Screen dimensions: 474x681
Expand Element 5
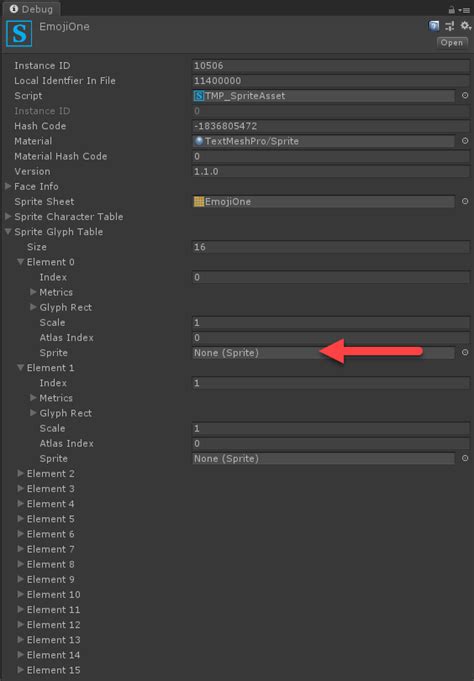tap(20, 519)
